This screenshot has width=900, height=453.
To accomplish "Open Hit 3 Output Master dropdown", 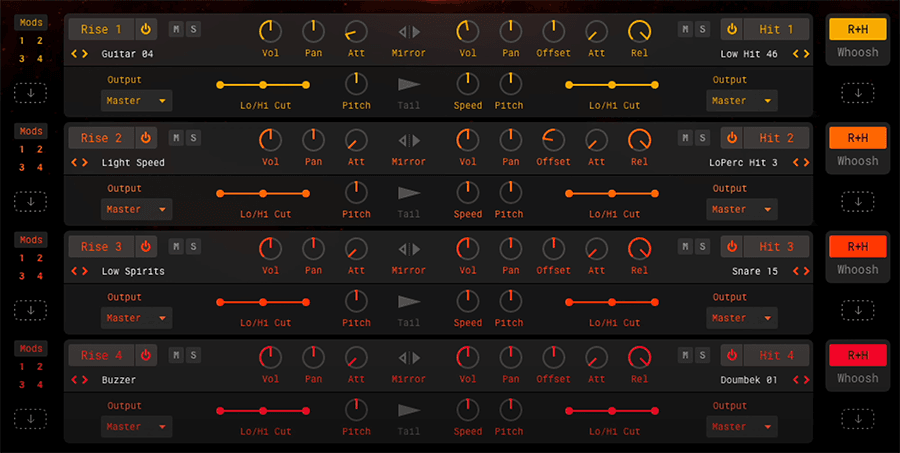I will click(x=742, y=318).
